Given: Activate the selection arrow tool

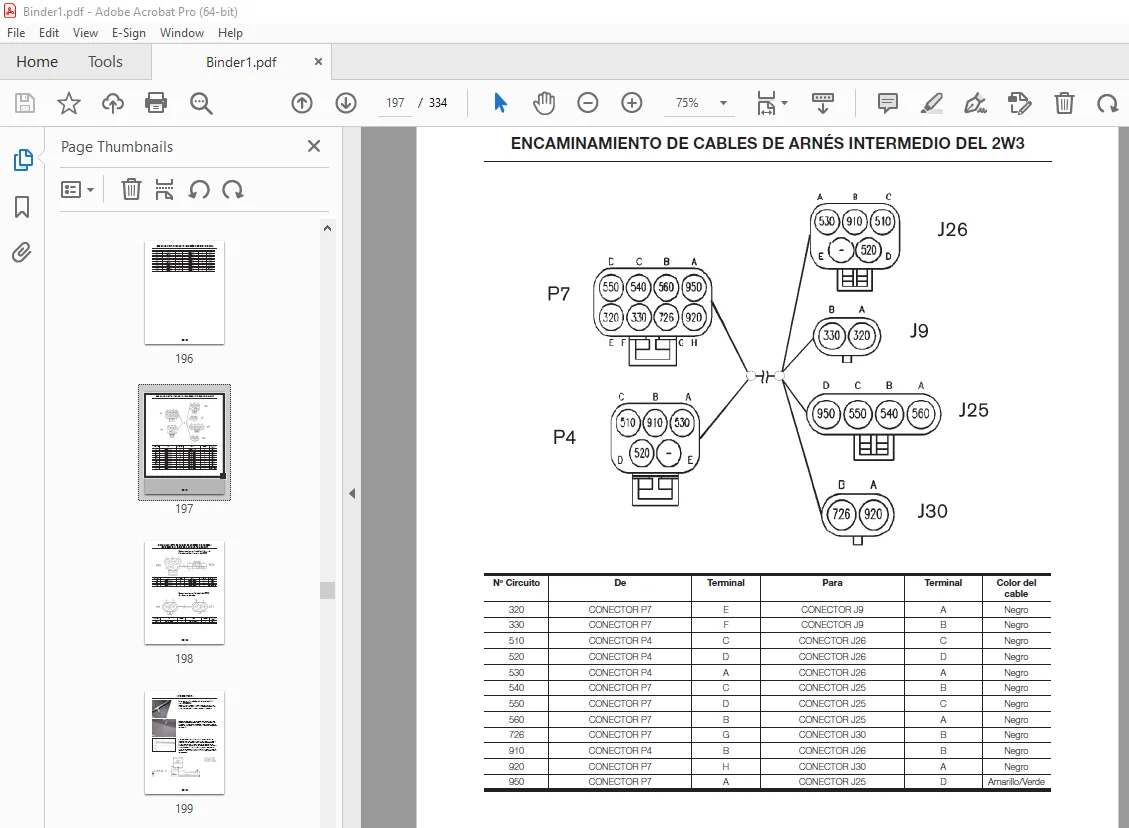Looking at the screenshot, I should 500,103.
